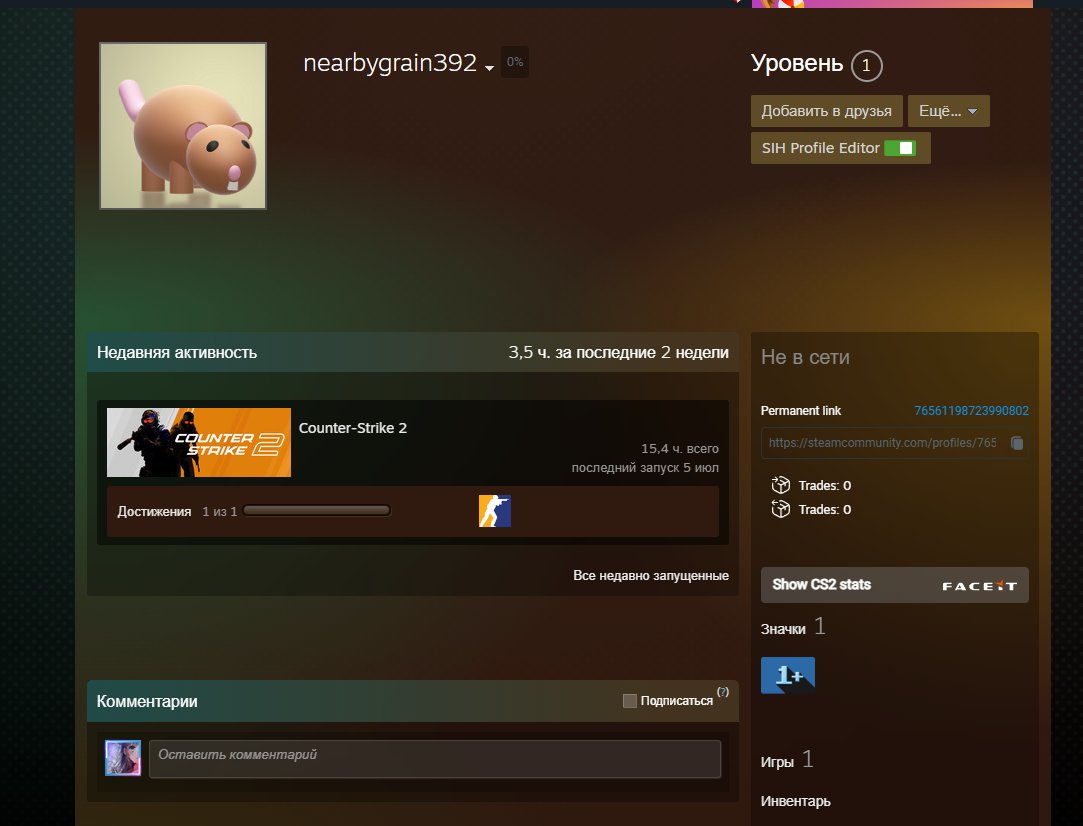This screenshot has height=826, width=1083.
Task: Click the first Trades box icon
Action: pos(780,485)
